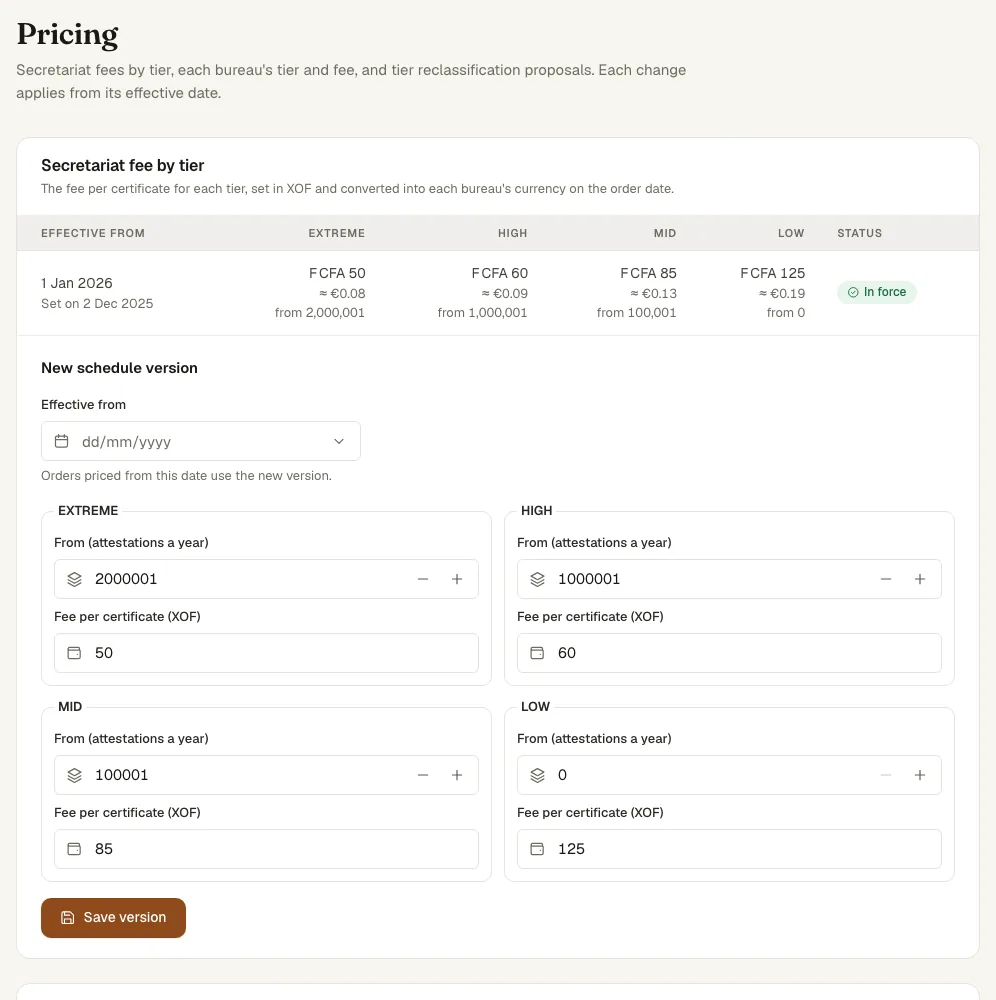Decrease HIGH attestations with minus stepper
The height and width of the screenshot is (1000, 996).
pos(886,579)
